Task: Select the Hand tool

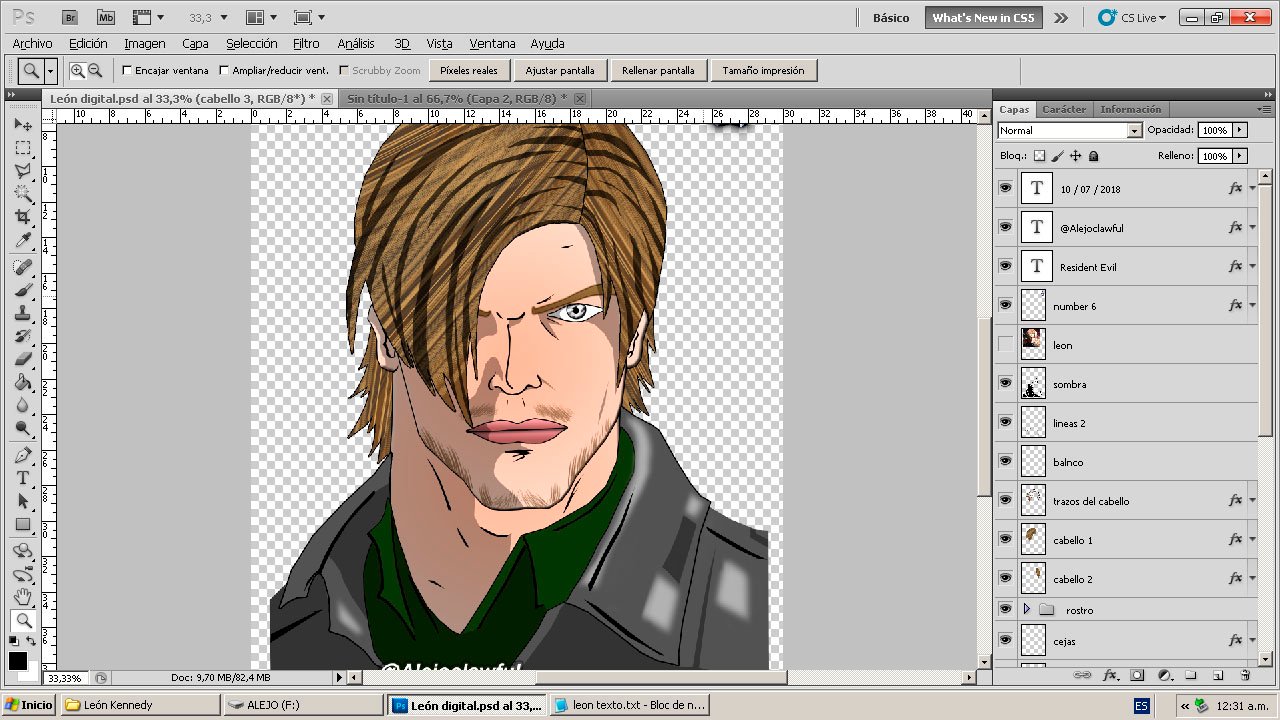Action: 23,597
